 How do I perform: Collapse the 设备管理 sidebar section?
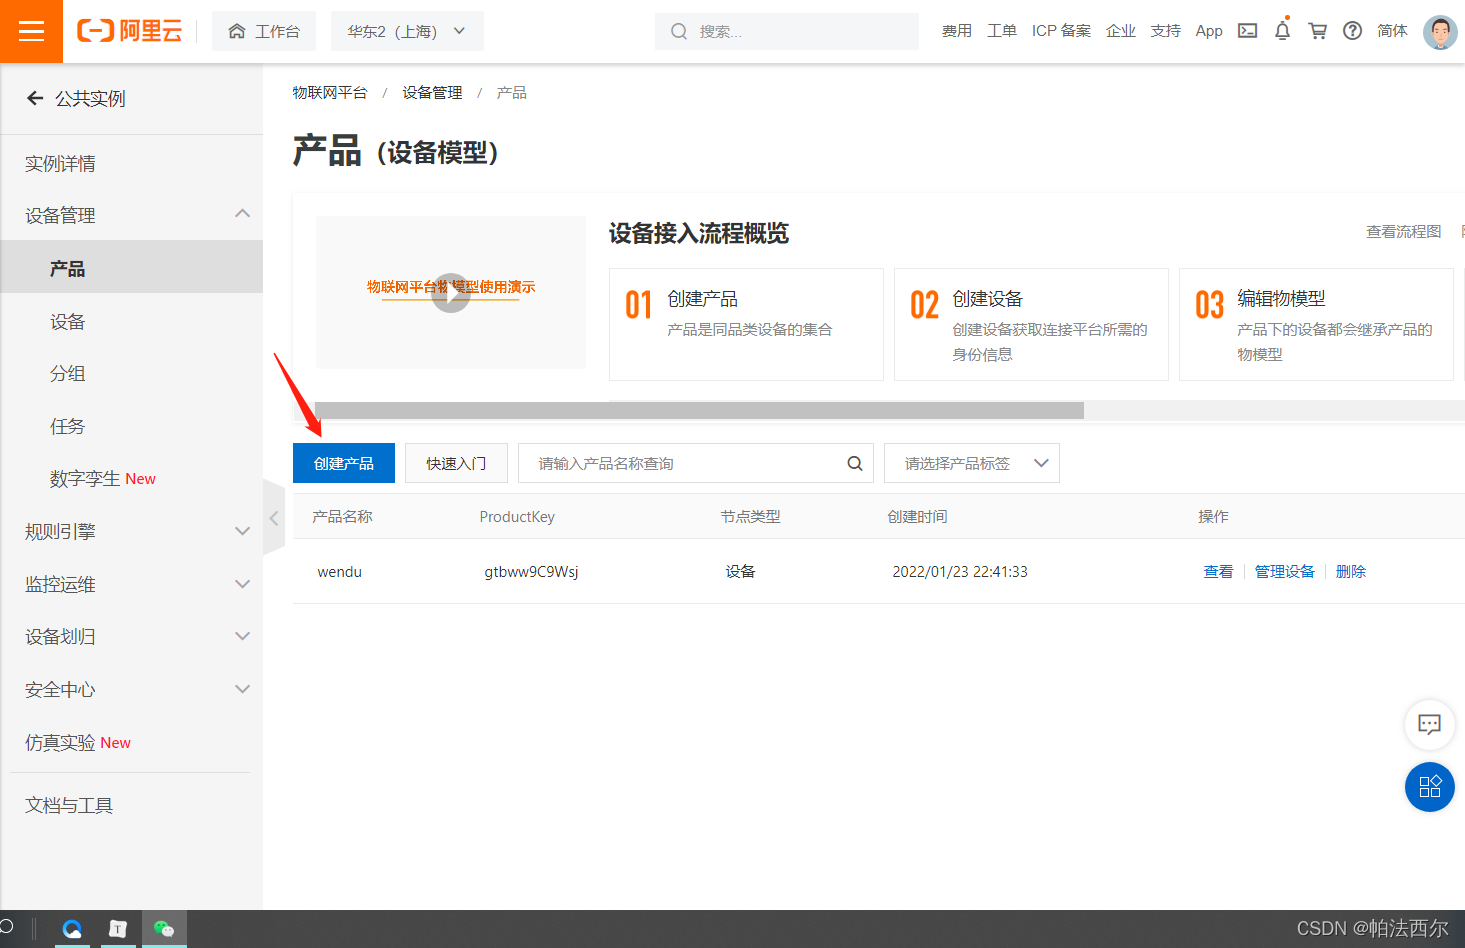(x=242, y=214)
